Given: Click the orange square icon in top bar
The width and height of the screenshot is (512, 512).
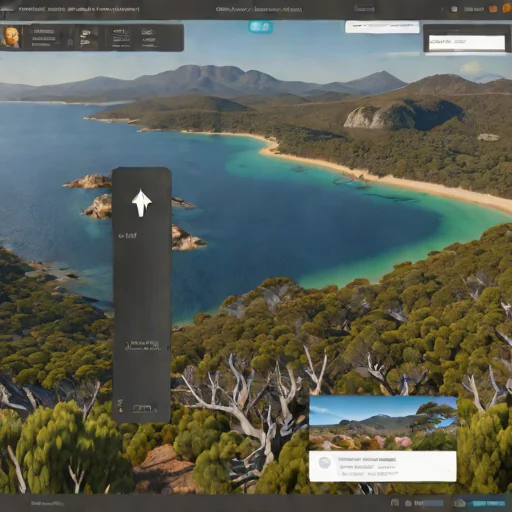Looking at the screenshot, I should pyautogui.click(x=493, y=9).
